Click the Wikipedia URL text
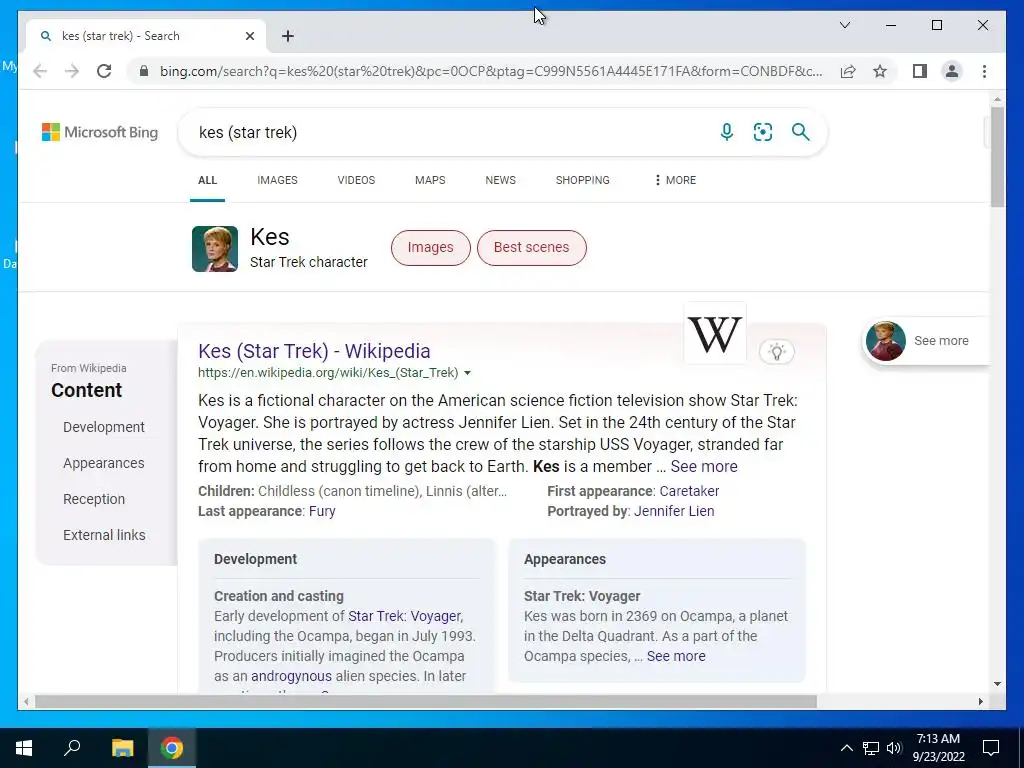The image size is (1024, 768). click(x=328, y=373)
